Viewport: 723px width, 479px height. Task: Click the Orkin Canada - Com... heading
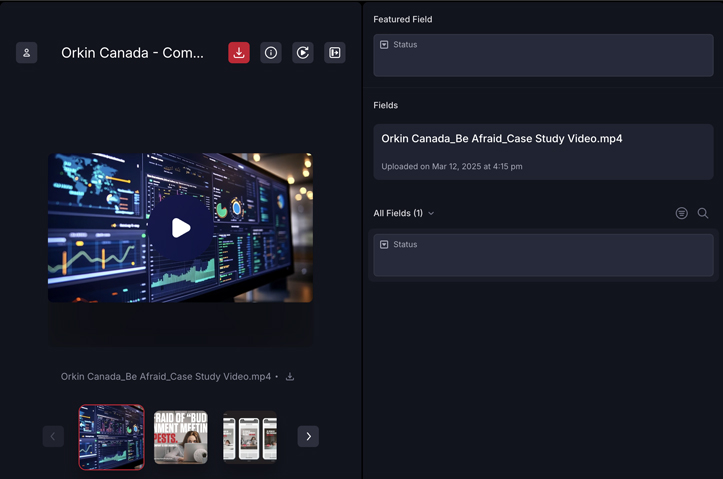coord(132,53)
